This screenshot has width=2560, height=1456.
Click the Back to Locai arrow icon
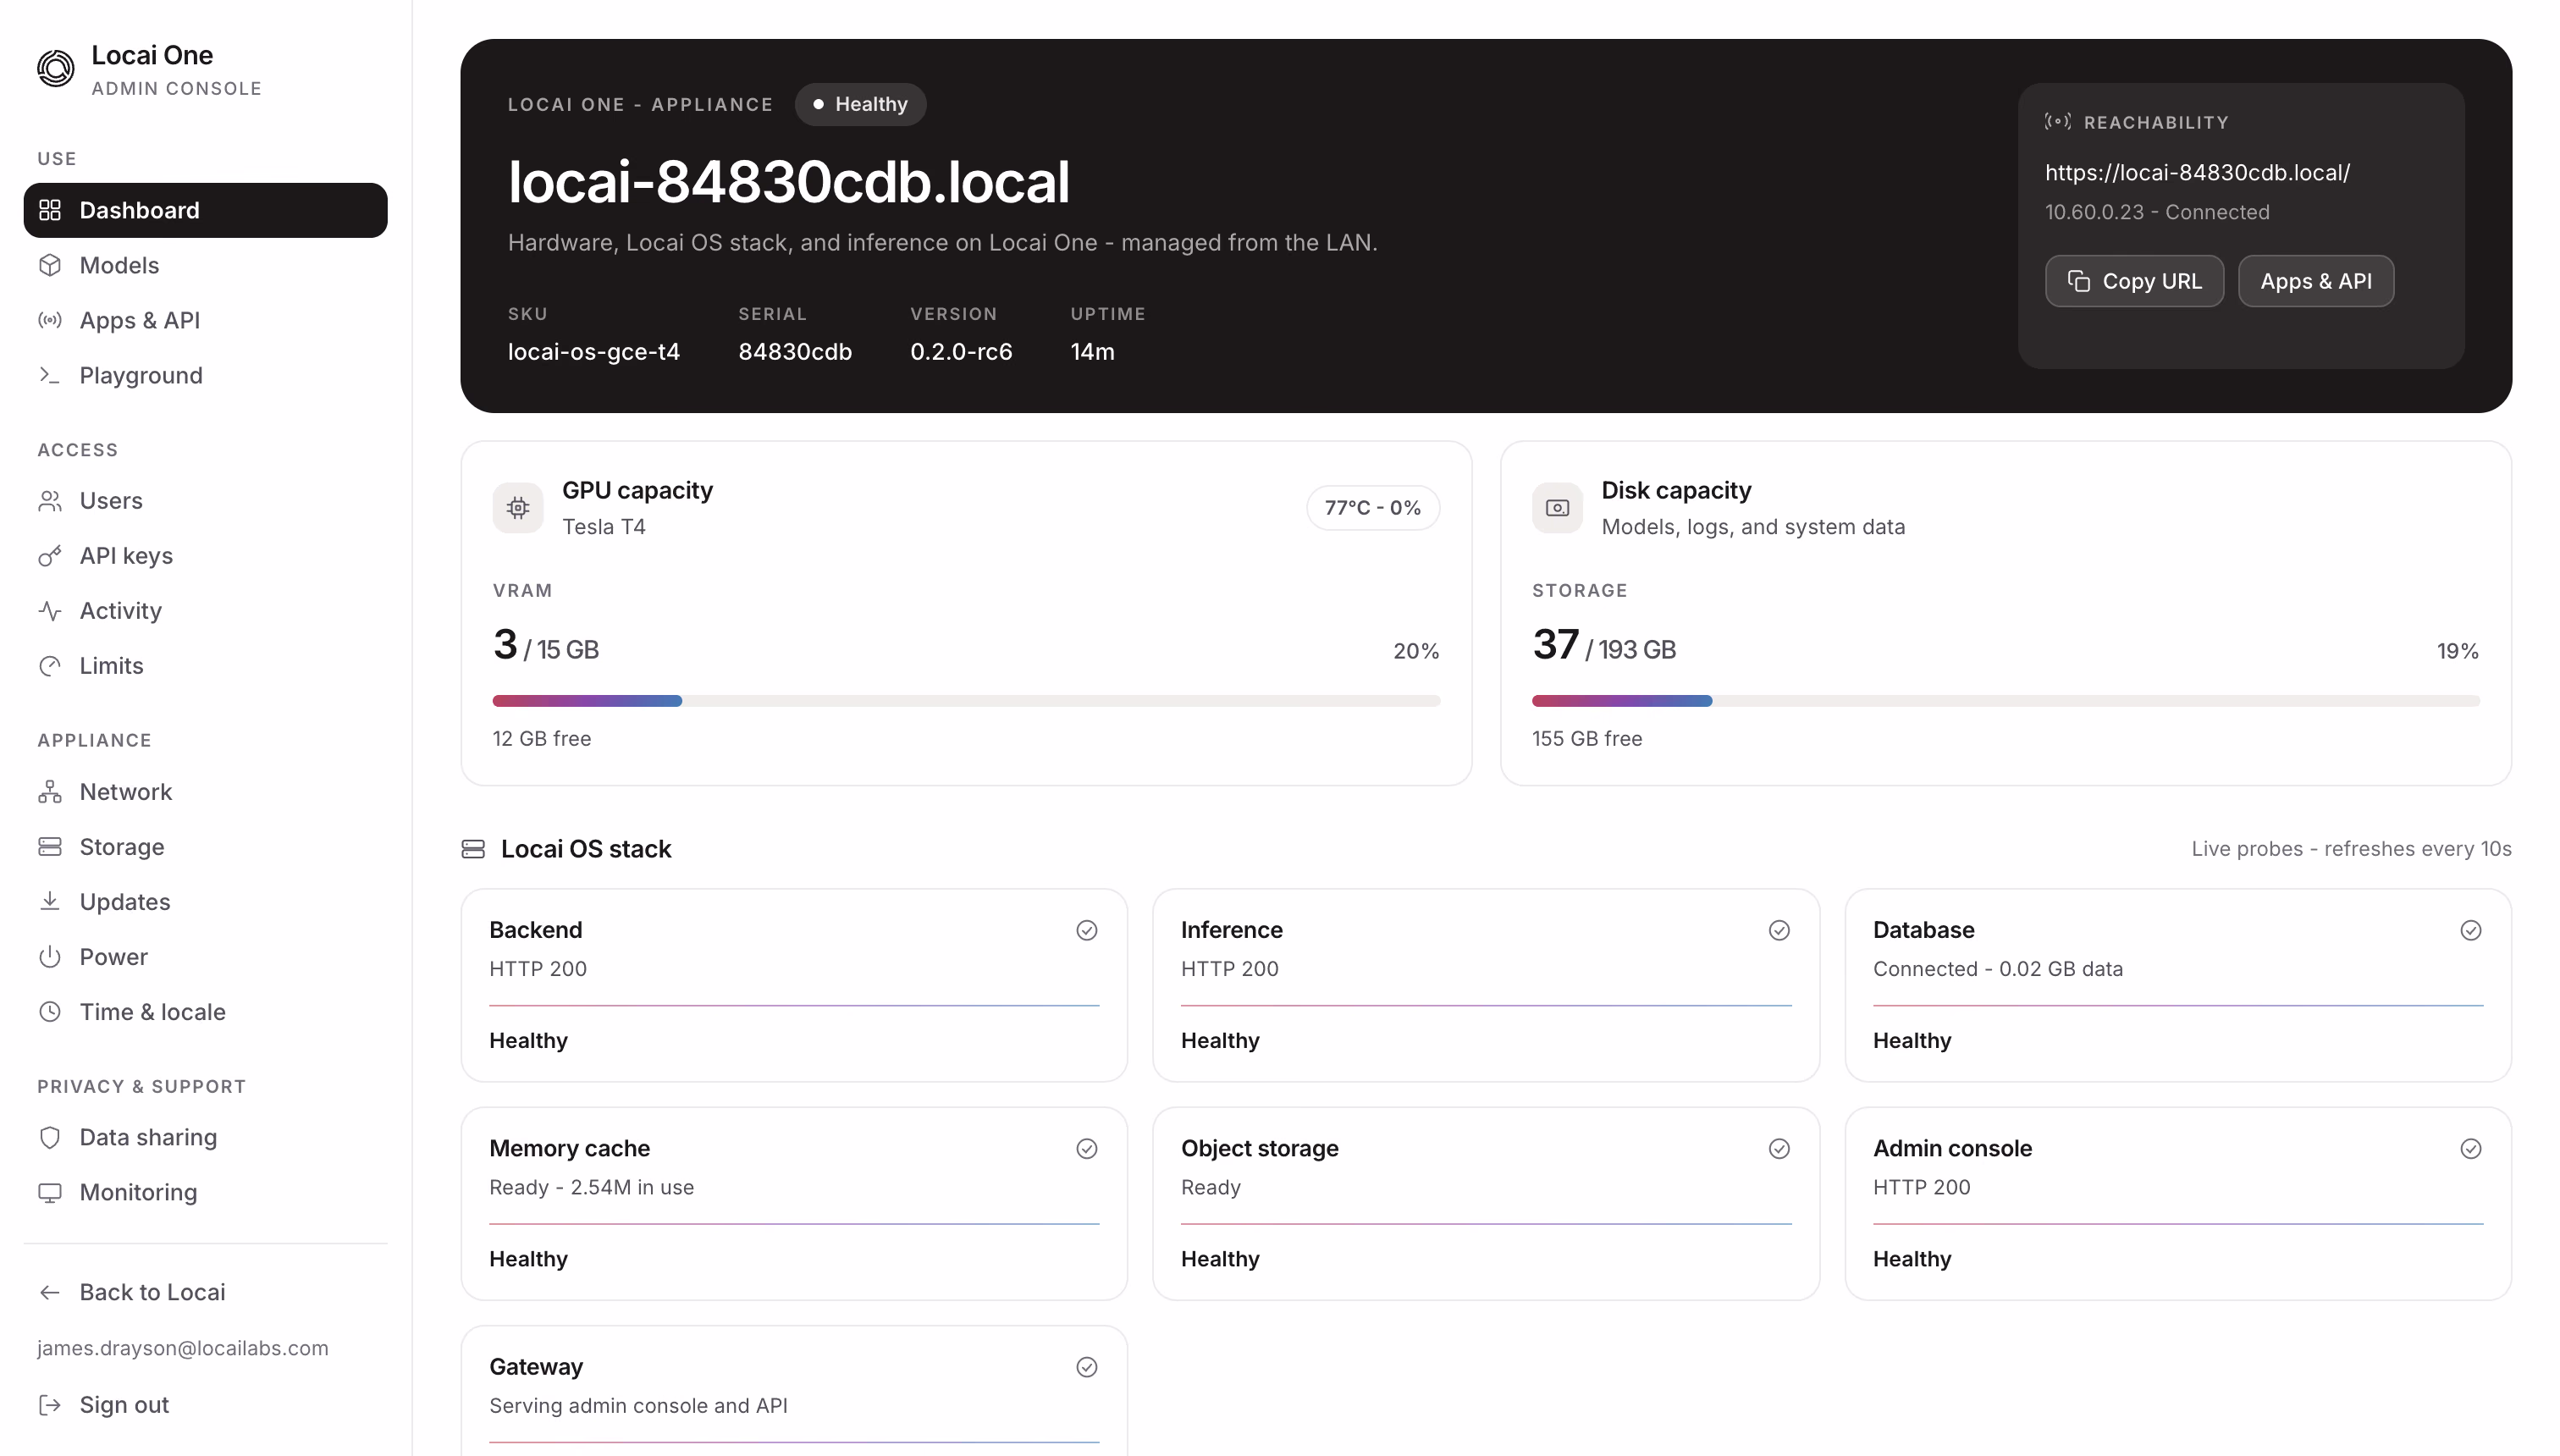pos(50,1292)
